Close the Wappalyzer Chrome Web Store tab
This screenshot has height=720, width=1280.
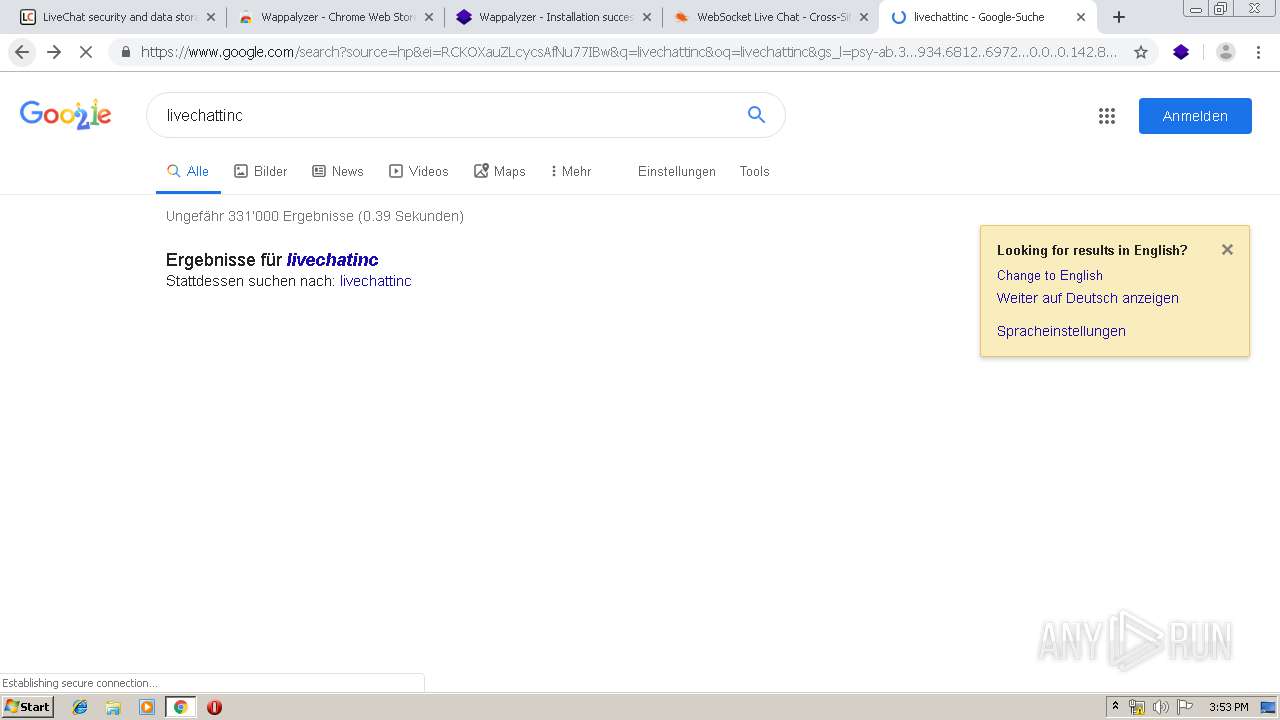429,17
